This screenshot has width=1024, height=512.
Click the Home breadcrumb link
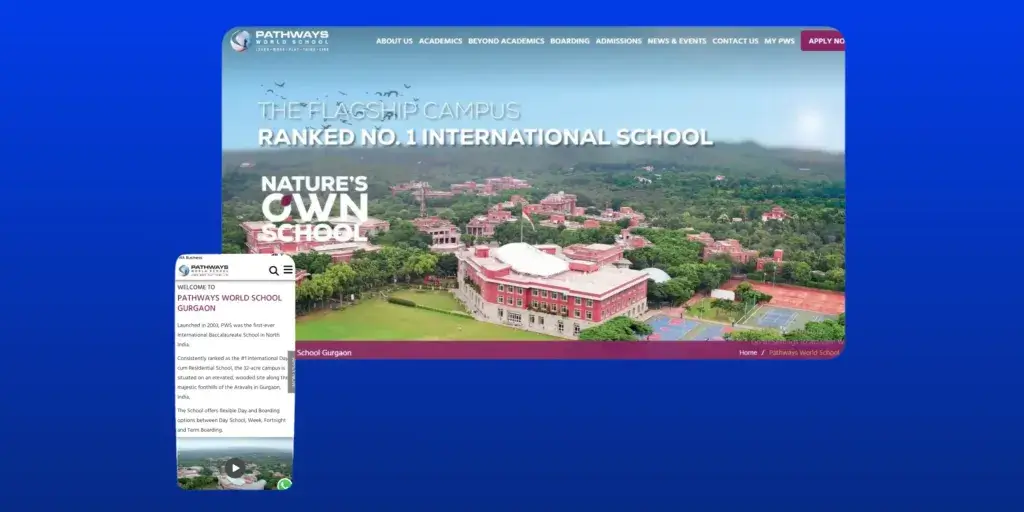coord(748,353)
